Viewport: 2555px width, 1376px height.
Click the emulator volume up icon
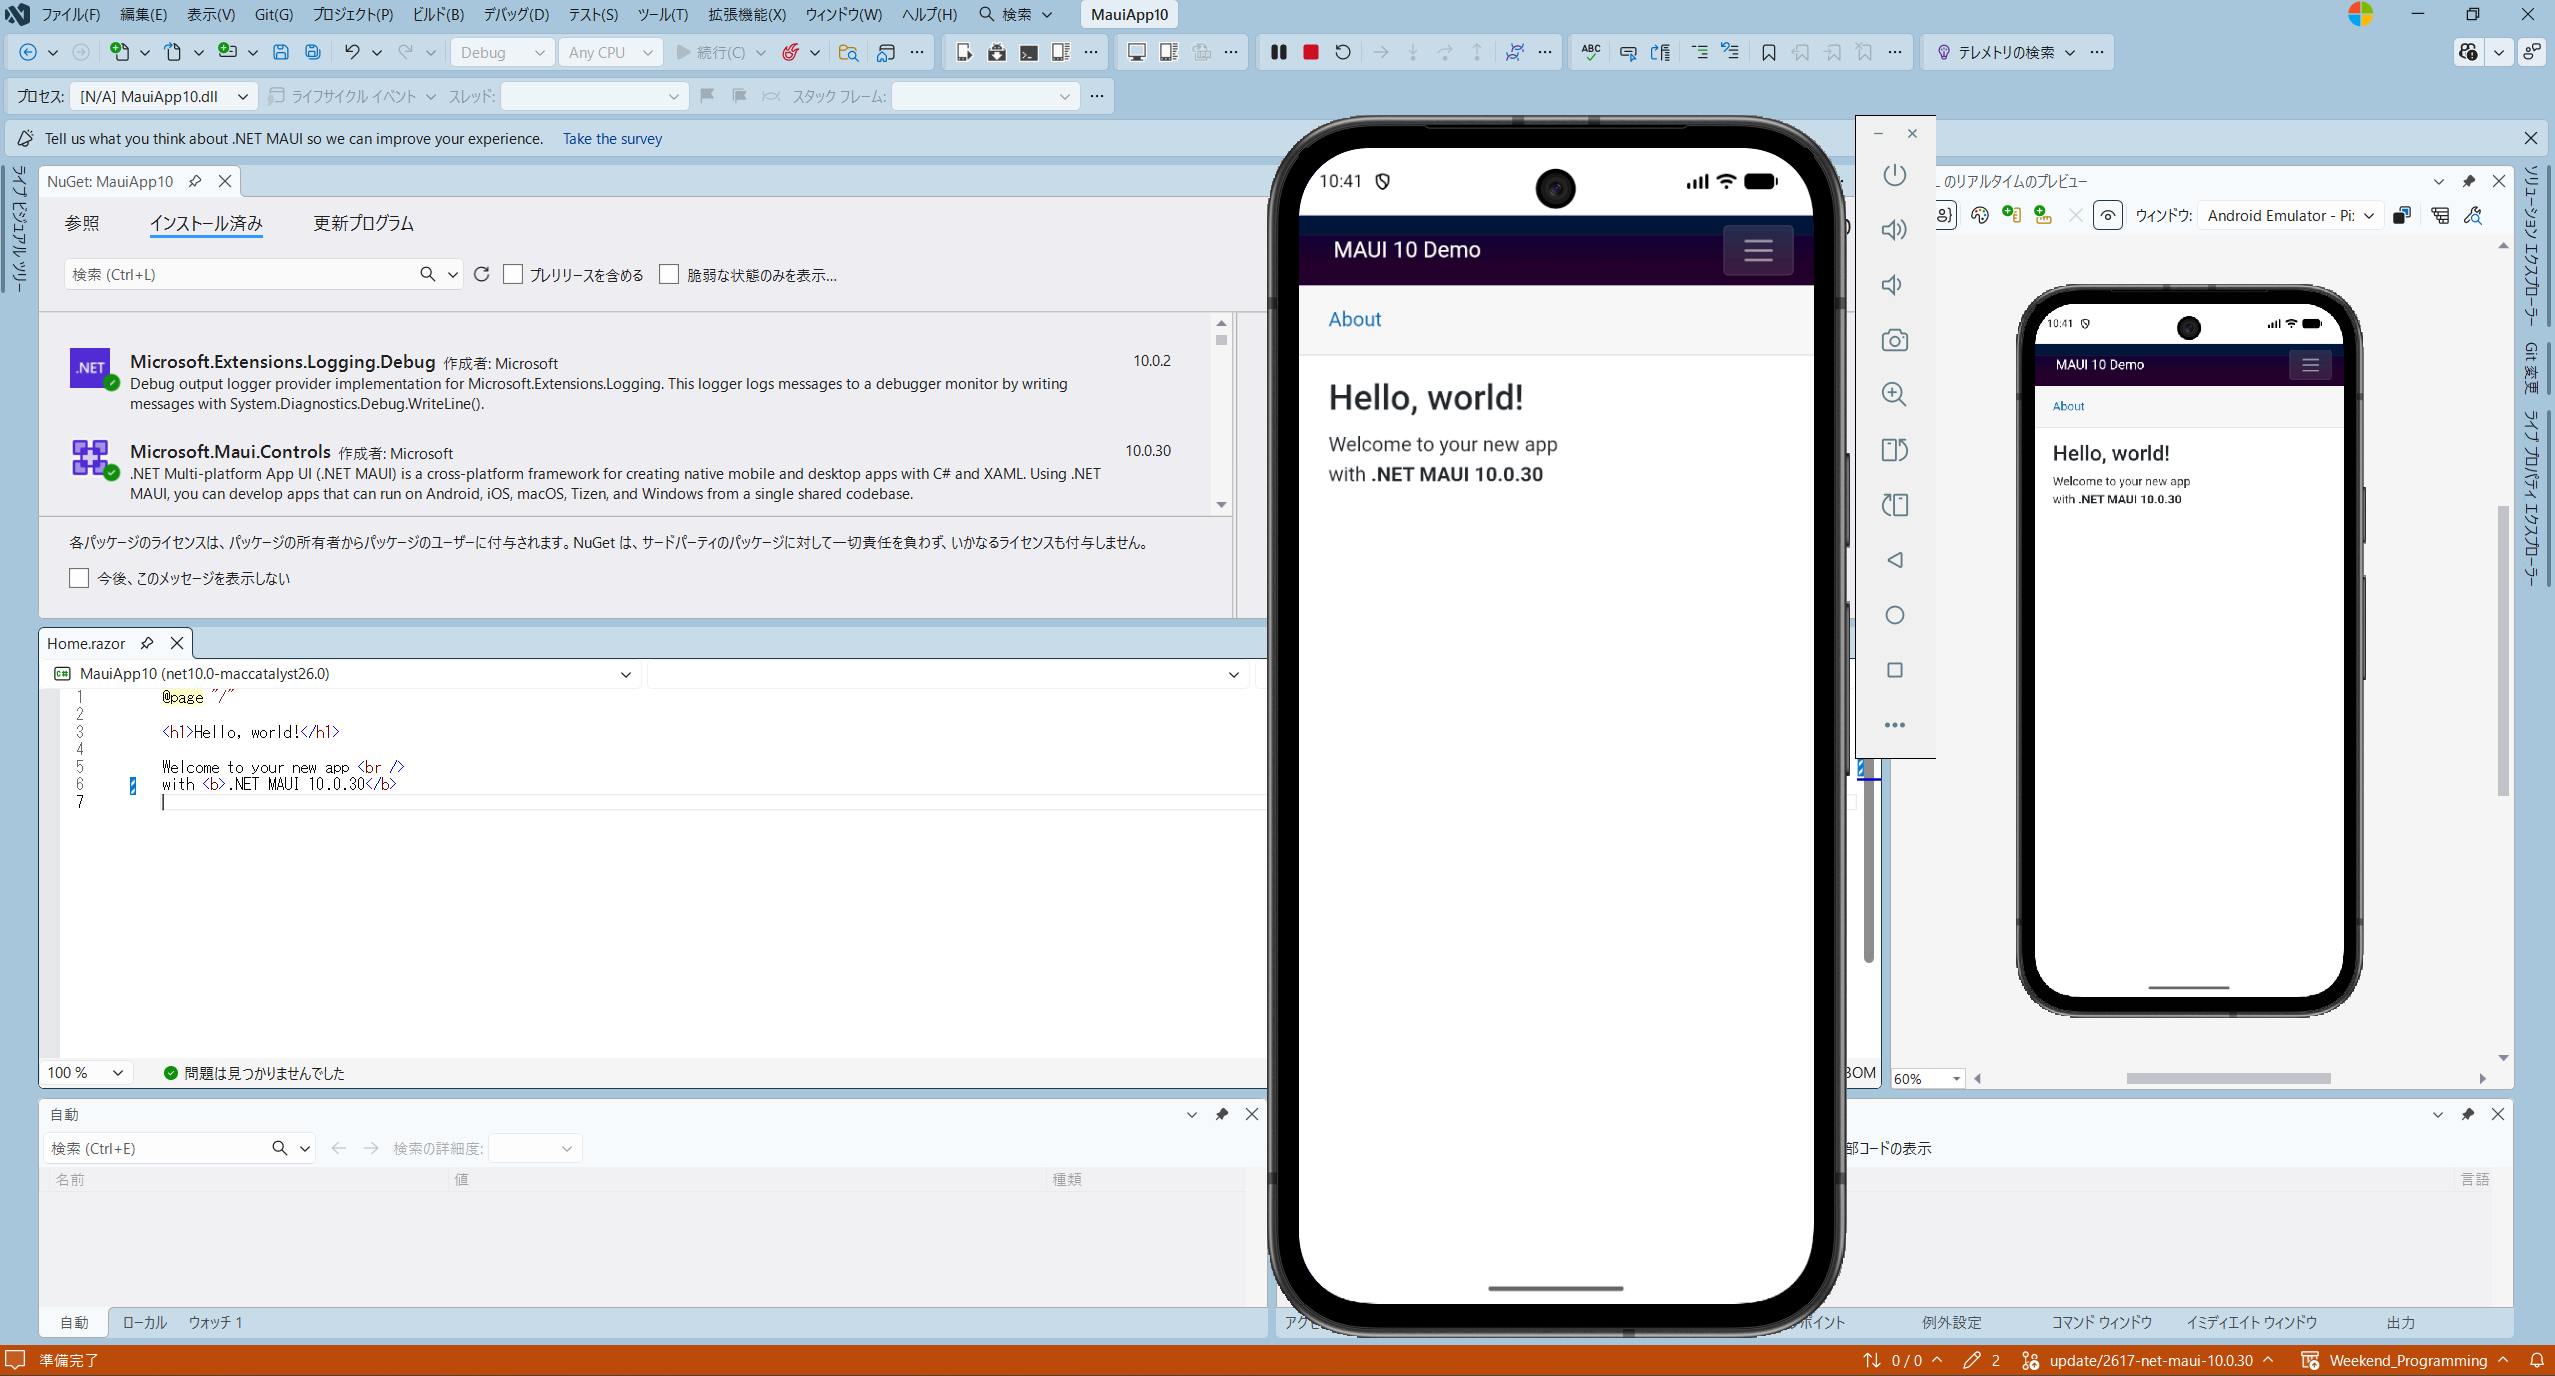(x=1894, y=230)
